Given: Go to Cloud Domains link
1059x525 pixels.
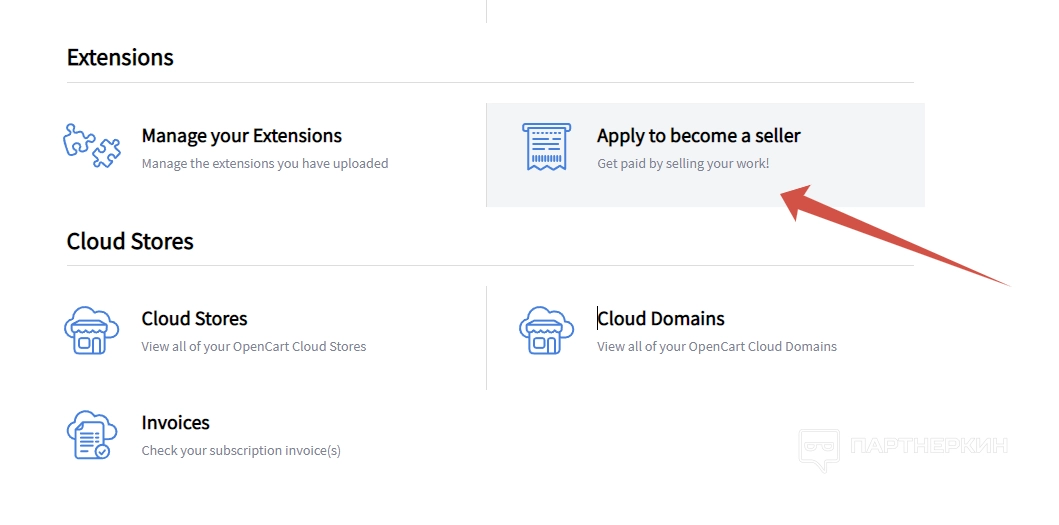Looking at the screenshot, I should pyautogui.click(x=661, y=319).
